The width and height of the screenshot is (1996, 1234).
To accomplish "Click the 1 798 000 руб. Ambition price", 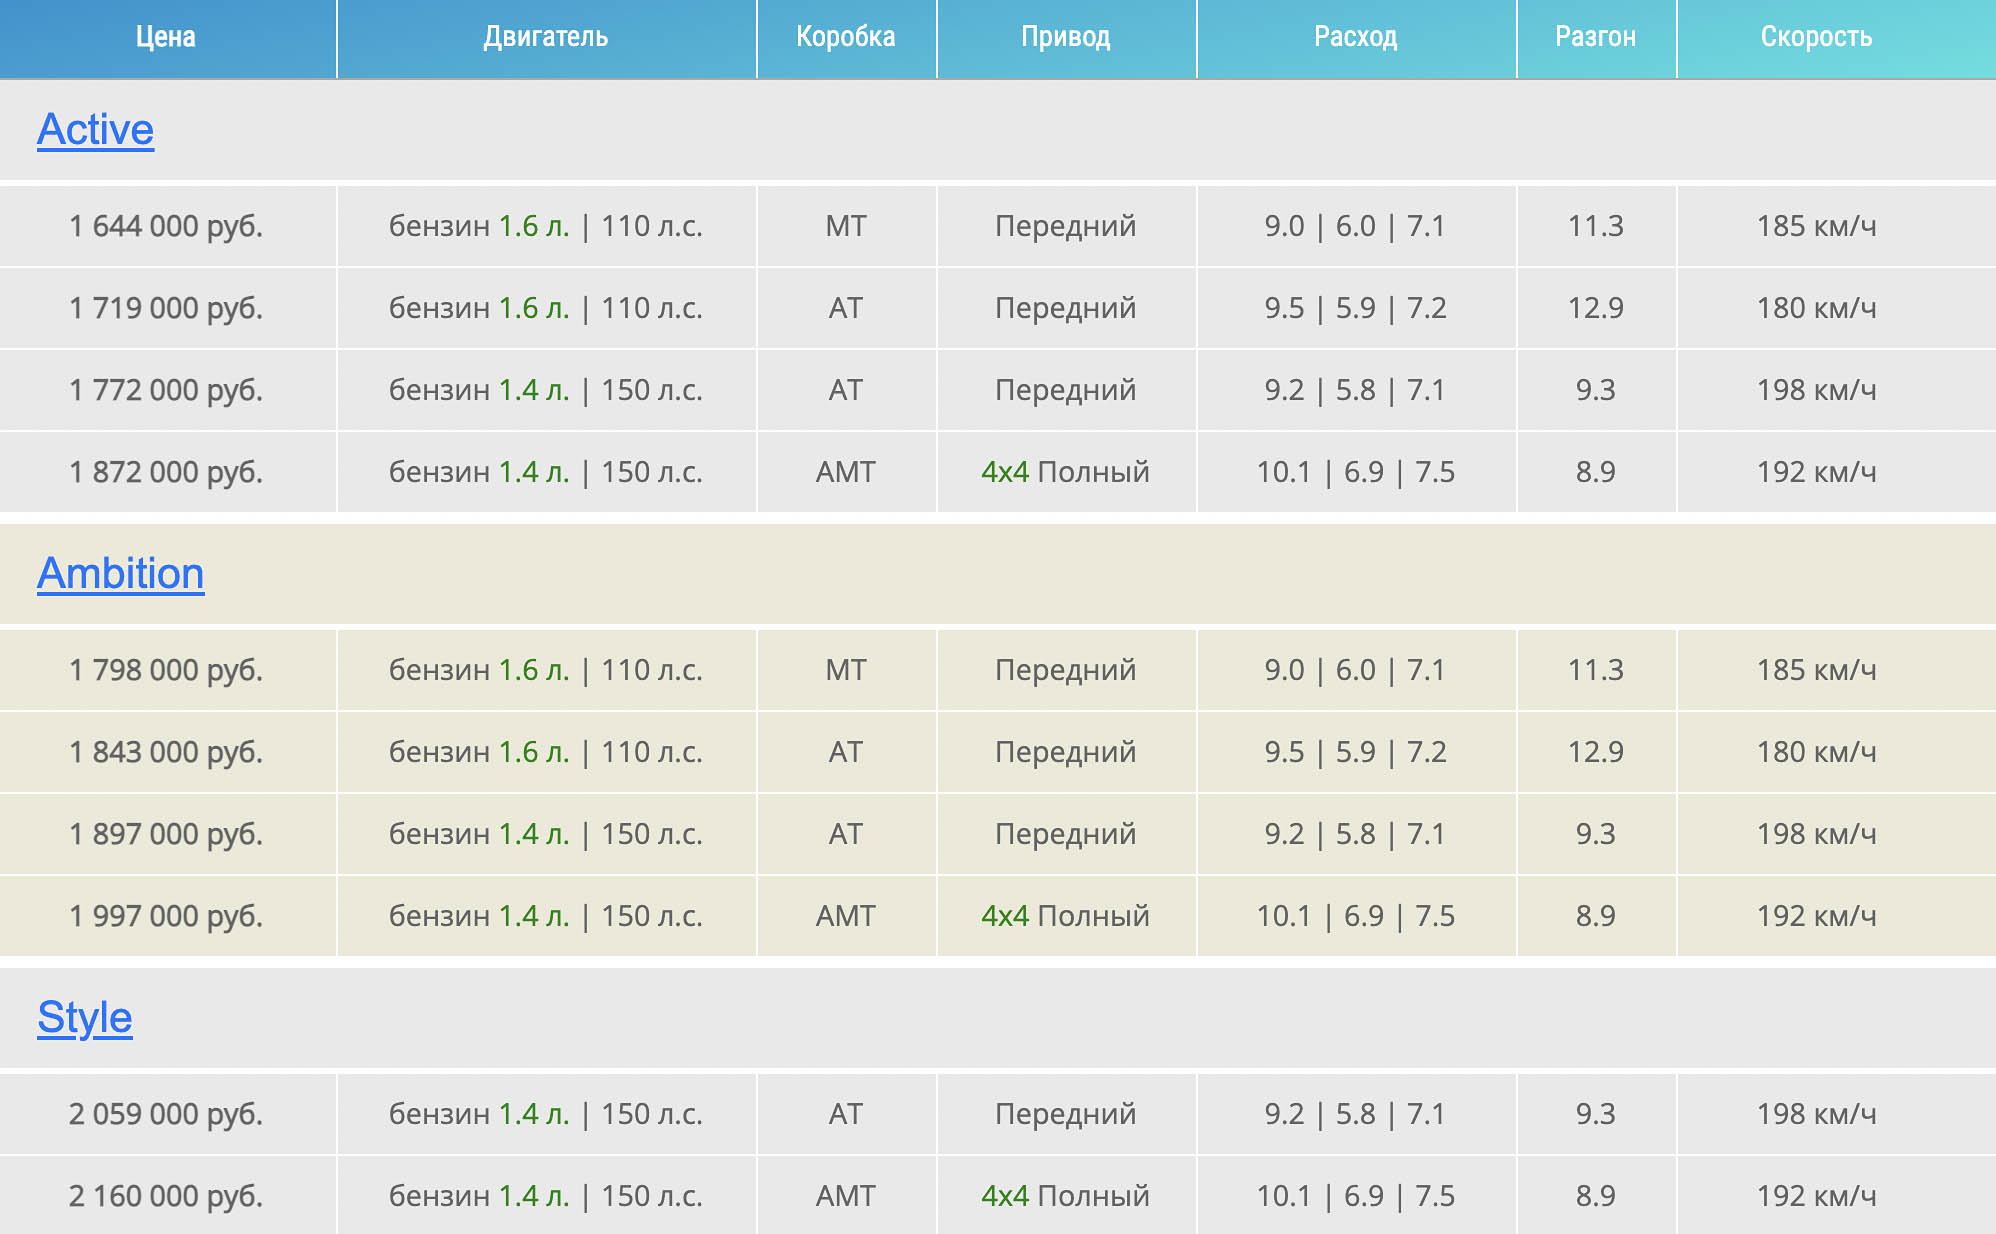I will [x=166, y=670].
